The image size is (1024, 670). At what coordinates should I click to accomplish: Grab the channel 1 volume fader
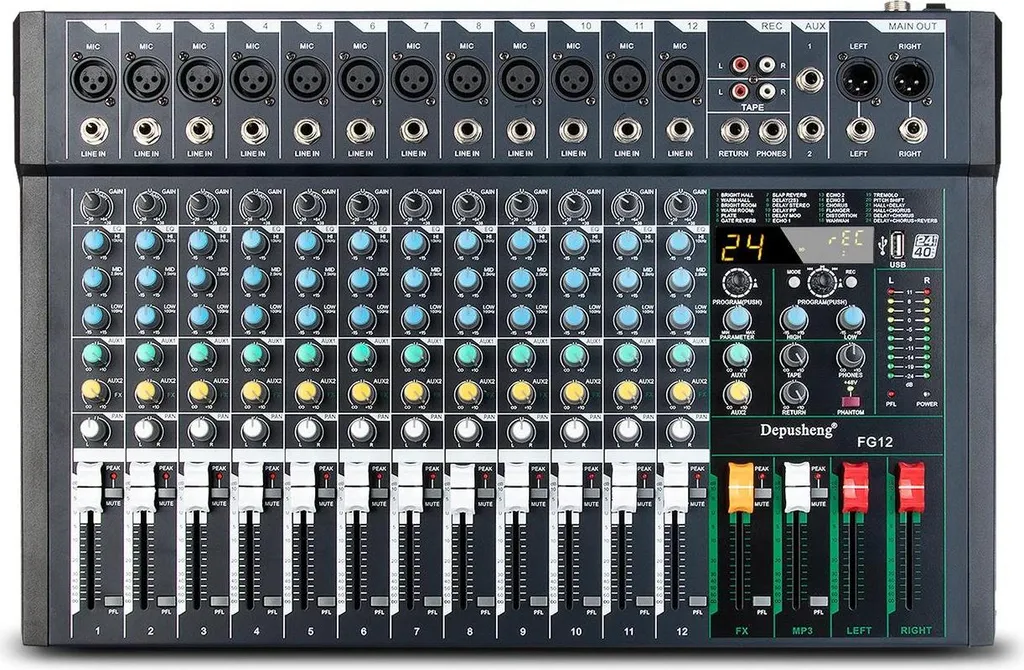click(x=91, y=487)
